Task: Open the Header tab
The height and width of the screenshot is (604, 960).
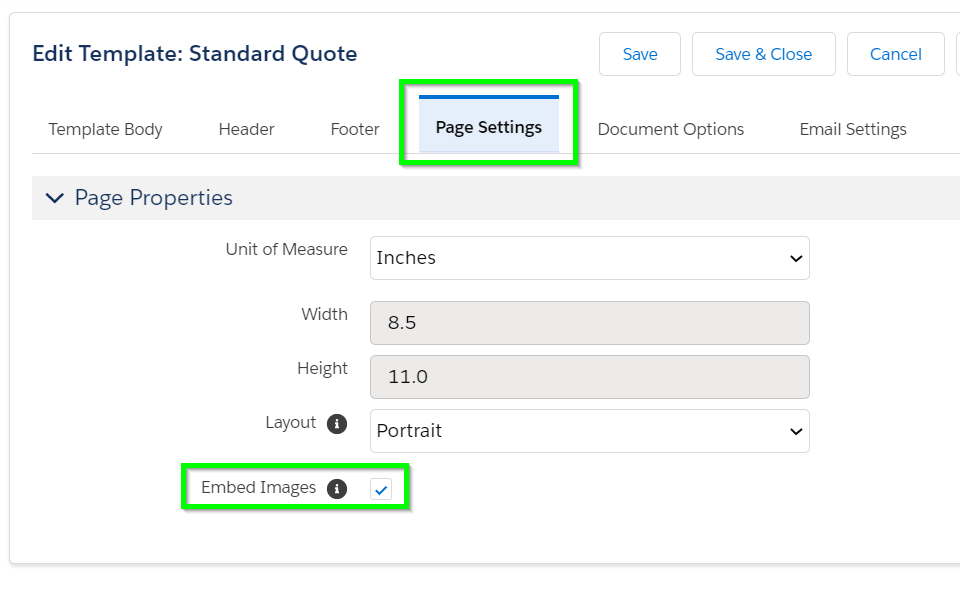Action: 246,129
